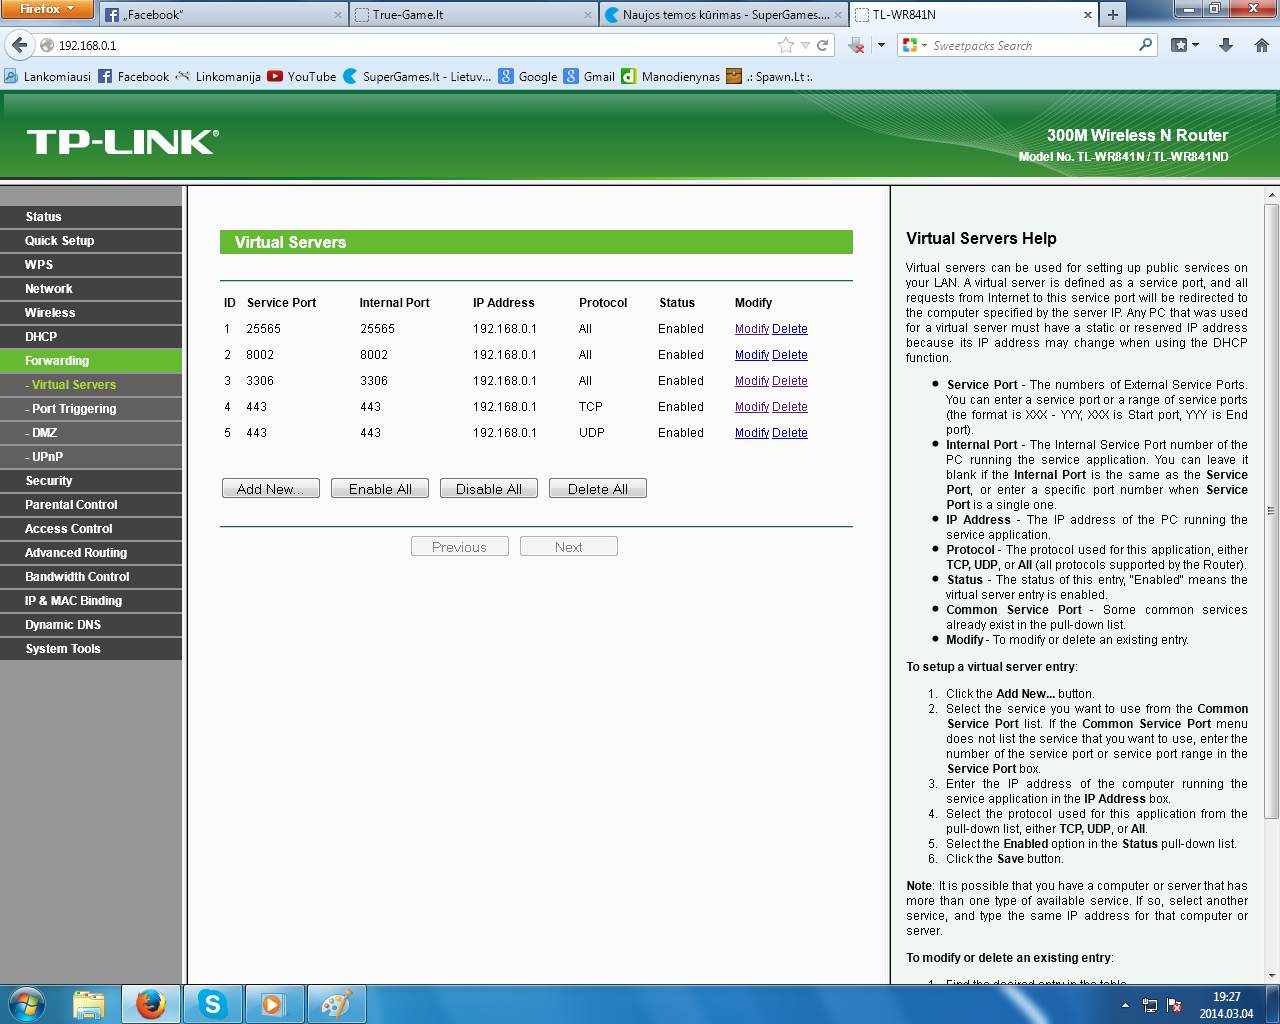This screenshot has width=1280, height=1024.
Task: Delete the port 443 TCP entry
Action: (x=790, y=407)
